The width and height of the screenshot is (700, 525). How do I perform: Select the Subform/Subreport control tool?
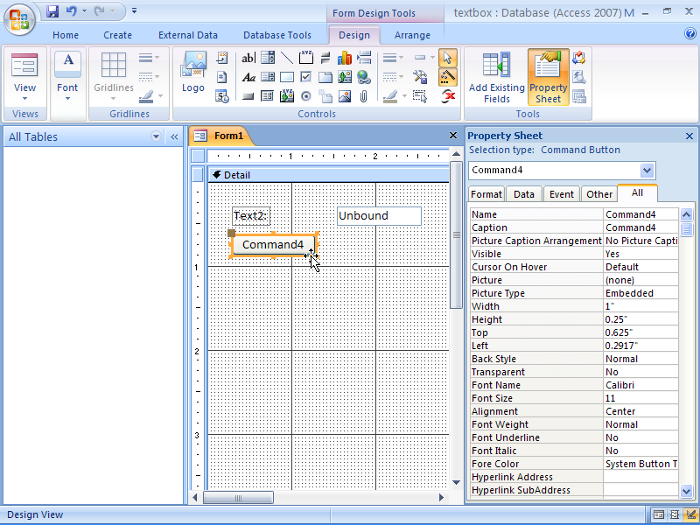pos(268,96)
